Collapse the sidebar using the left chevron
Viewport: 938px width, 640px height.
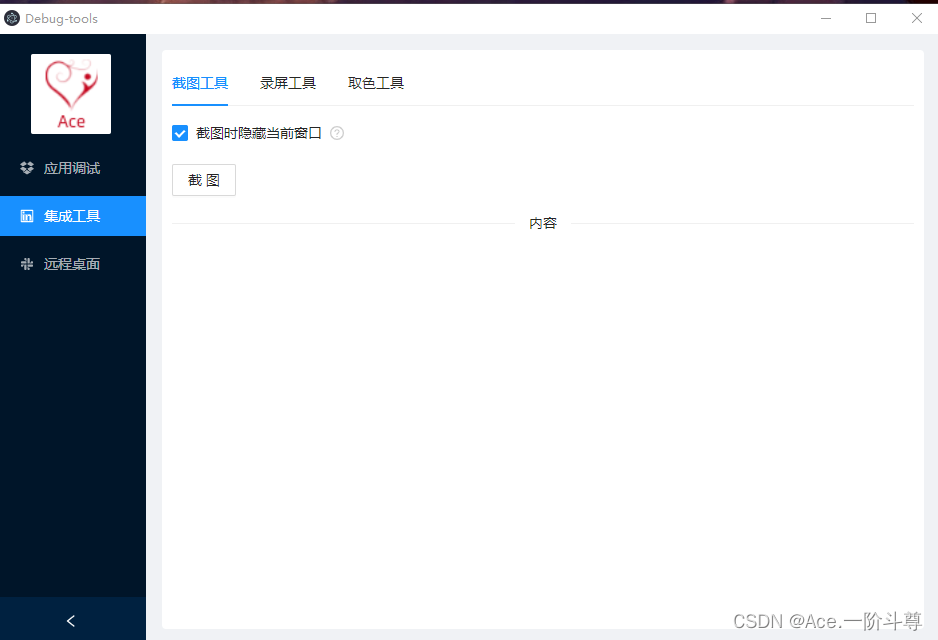tap(70, 620)
